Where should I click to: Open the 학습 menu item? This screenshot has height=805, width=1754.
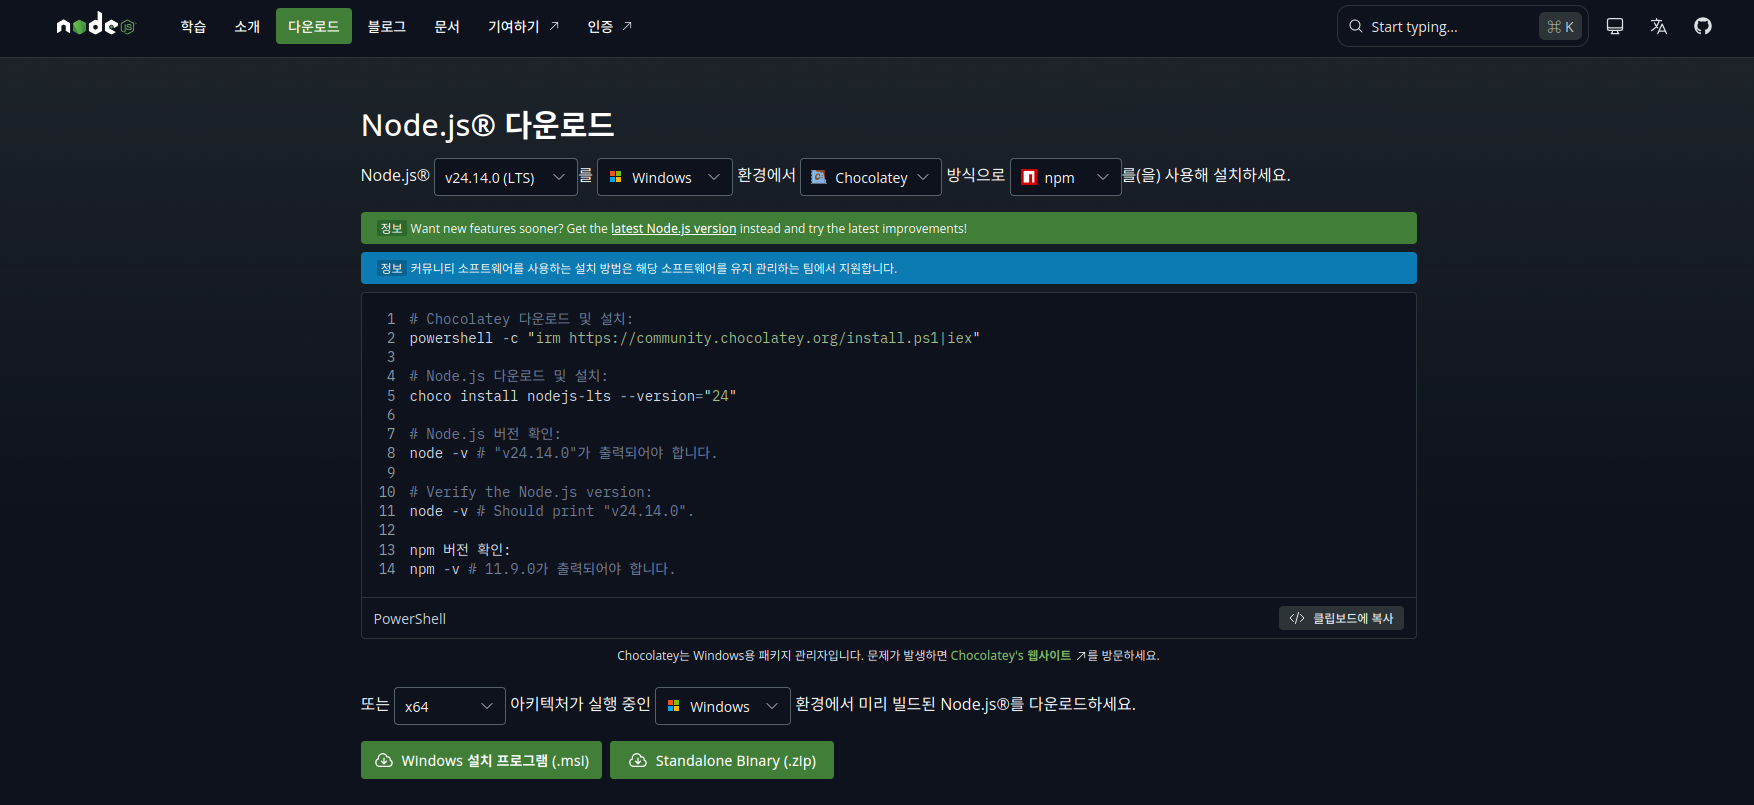[193, 26]
